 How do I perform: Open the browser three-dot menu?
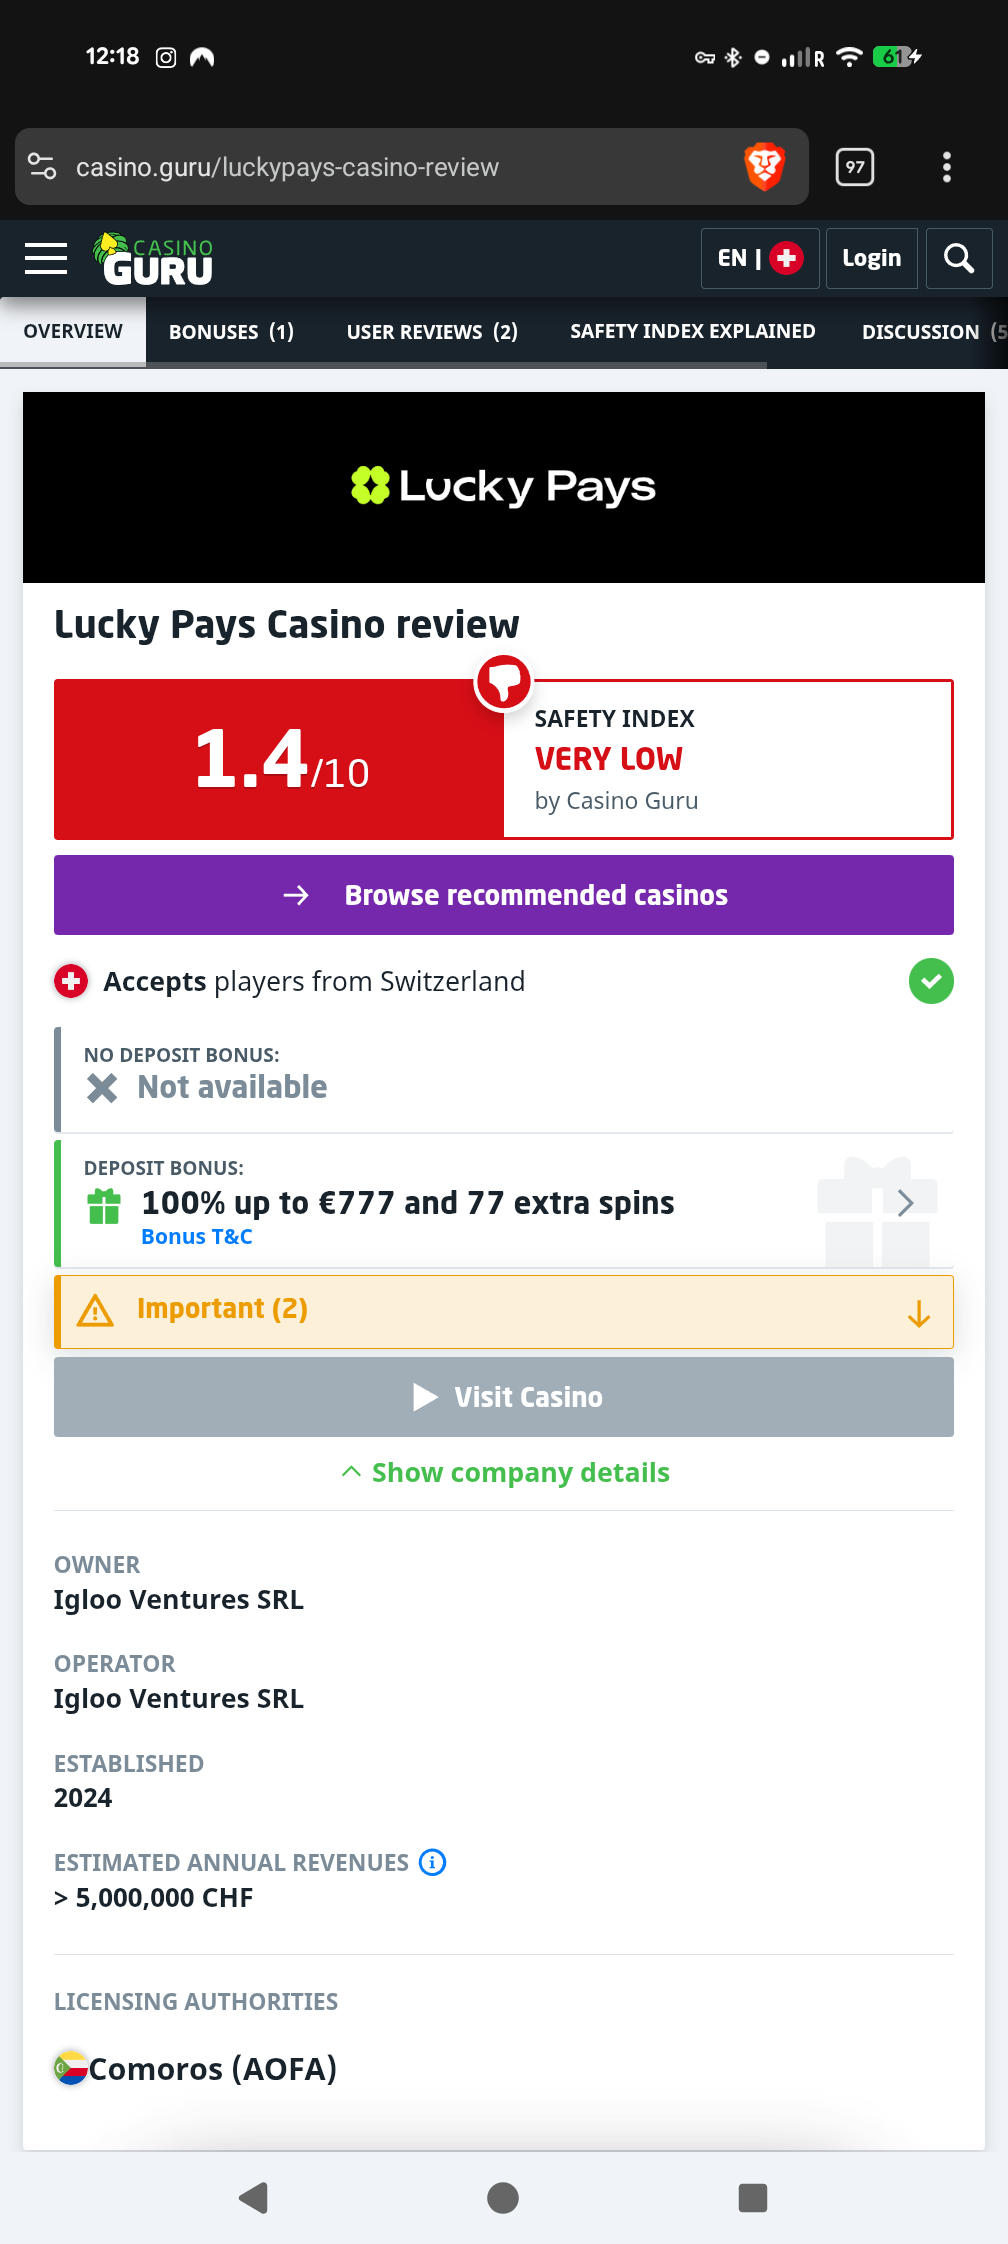point(946,167)
